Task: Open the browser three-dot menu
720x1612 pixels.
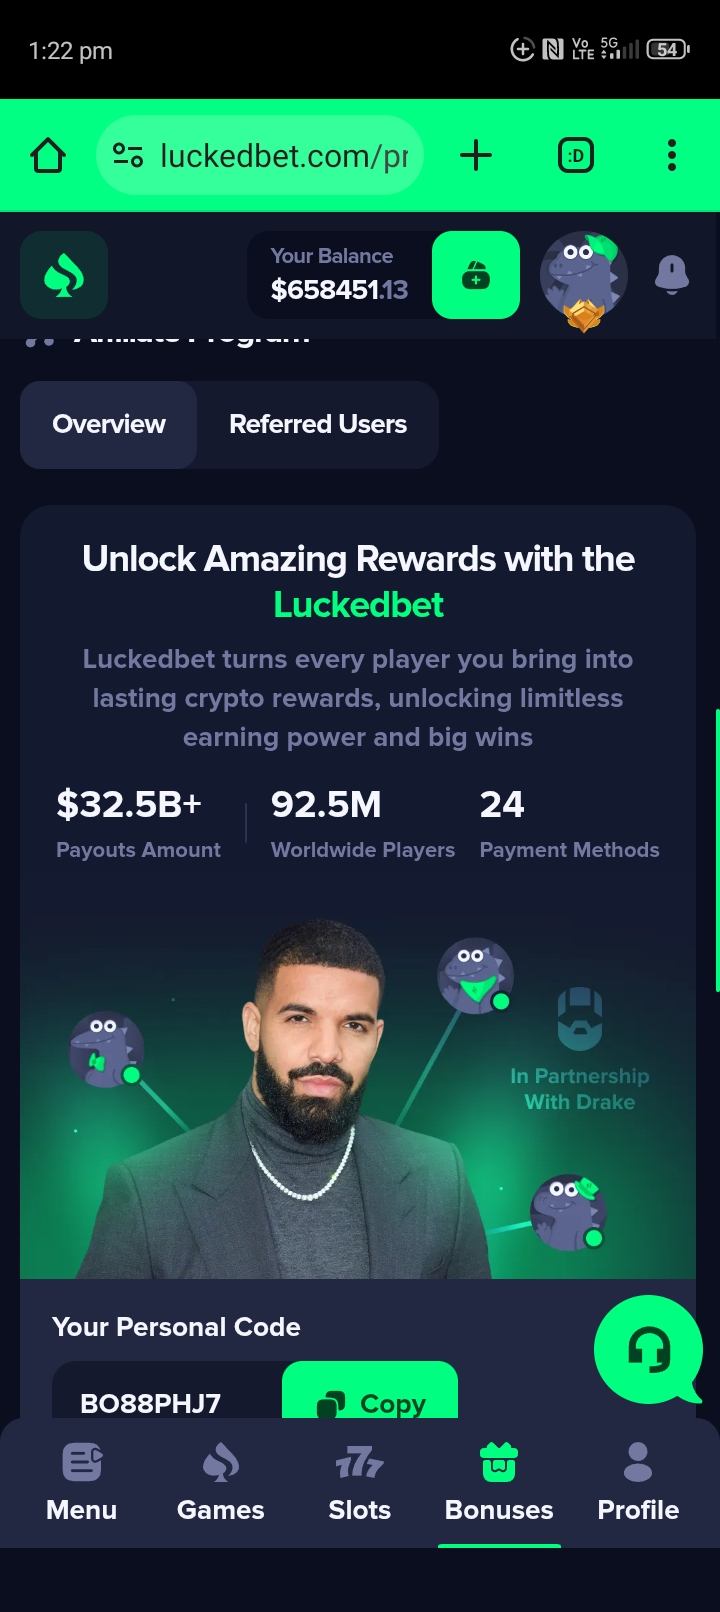Action: coord(671,156)
